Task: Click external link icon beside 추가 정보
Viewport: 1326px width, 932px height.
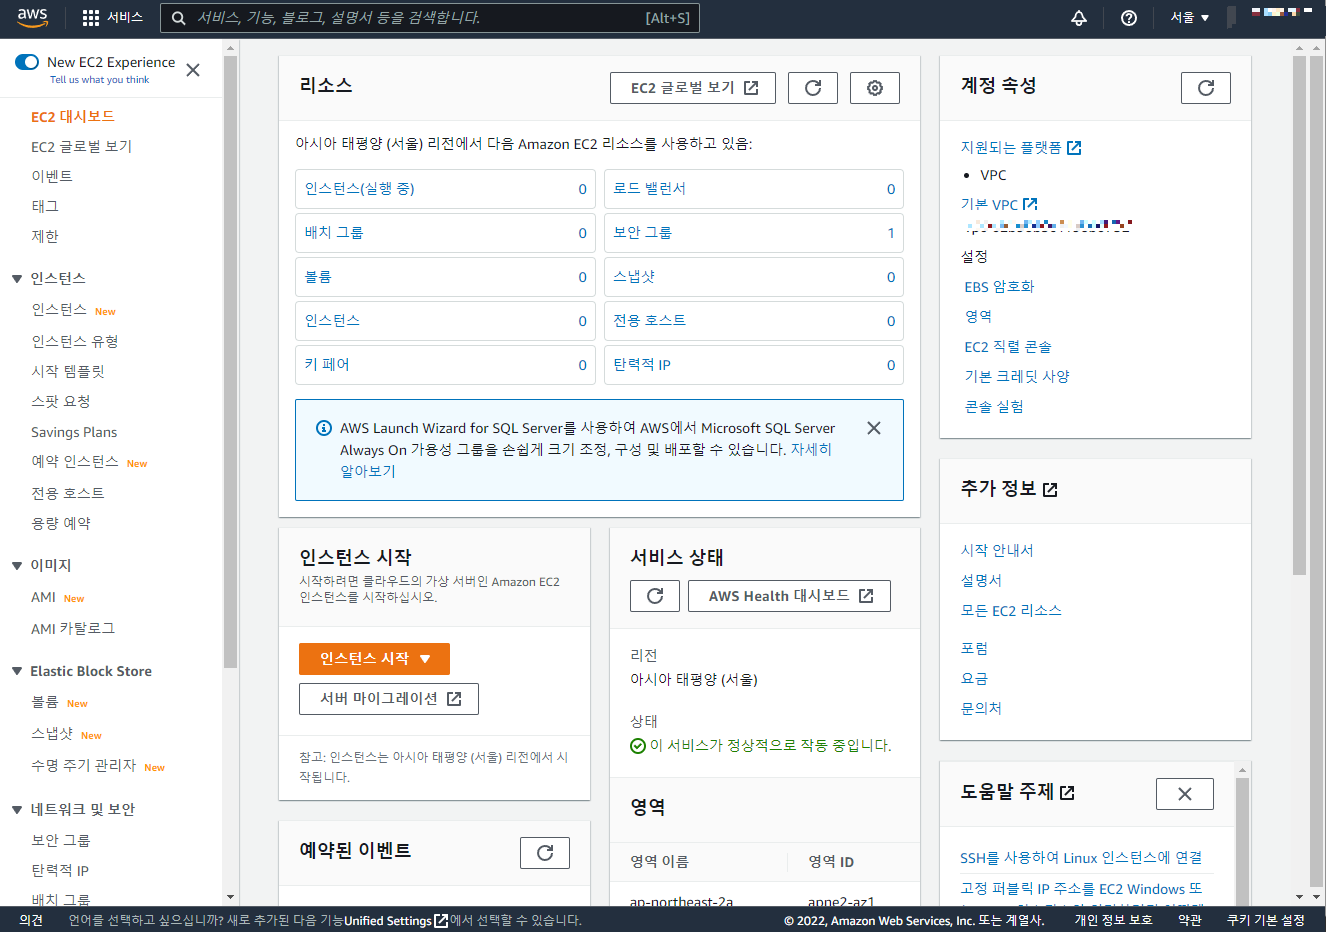Action: pyautogui.click(x=1050, y=490)
